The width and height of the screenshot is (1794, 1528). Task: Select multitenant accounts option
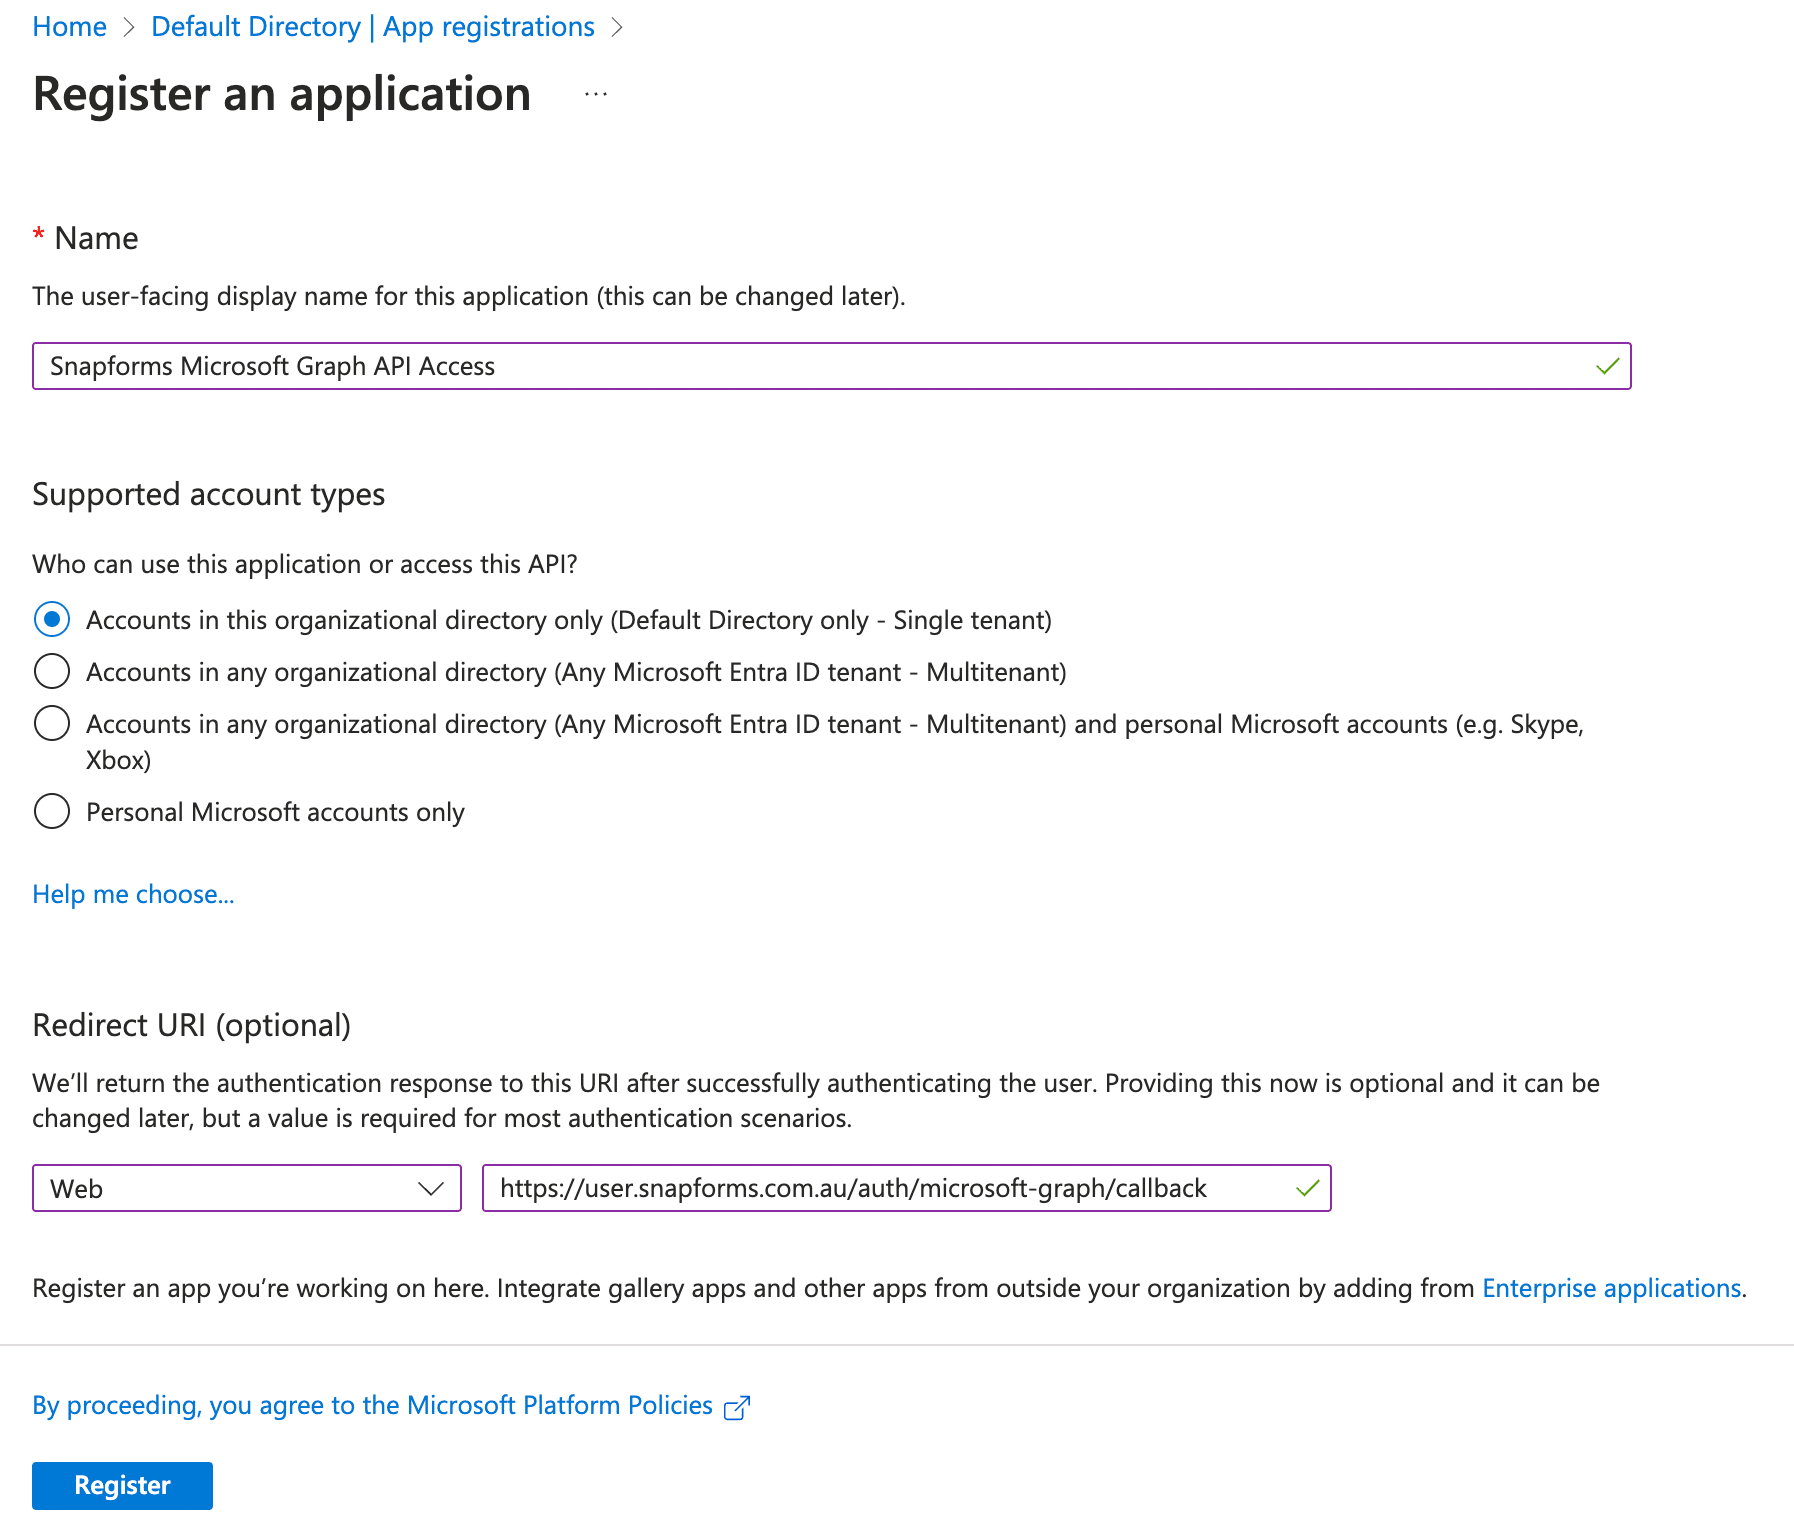[x=51, y=671]
